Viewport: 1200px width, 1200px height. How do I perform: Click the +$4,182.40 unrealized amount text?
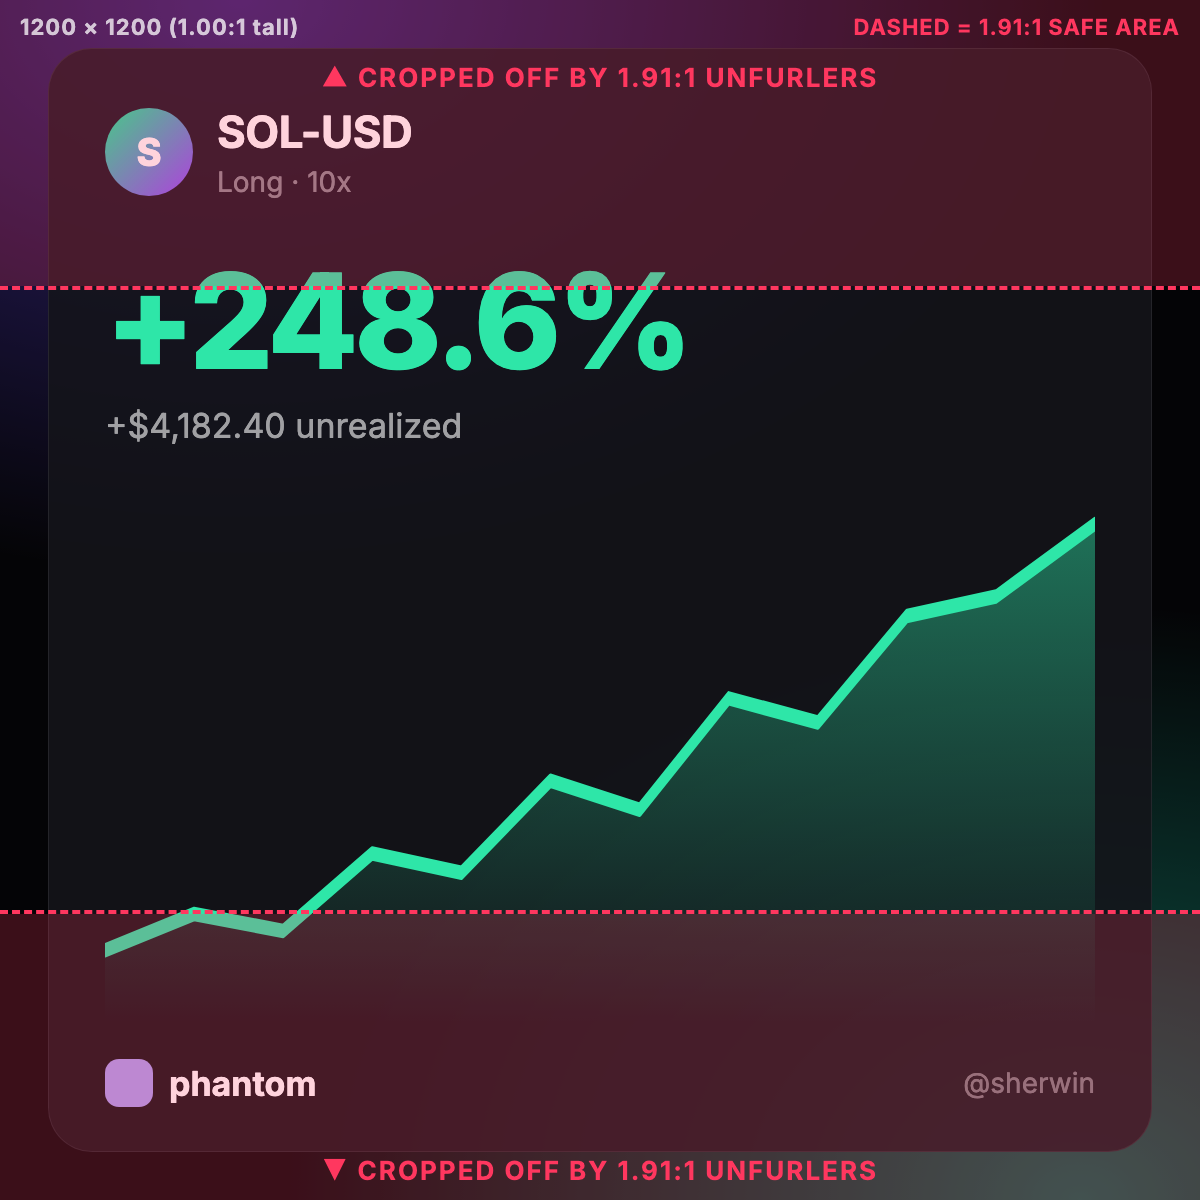[x=284, y=426]
